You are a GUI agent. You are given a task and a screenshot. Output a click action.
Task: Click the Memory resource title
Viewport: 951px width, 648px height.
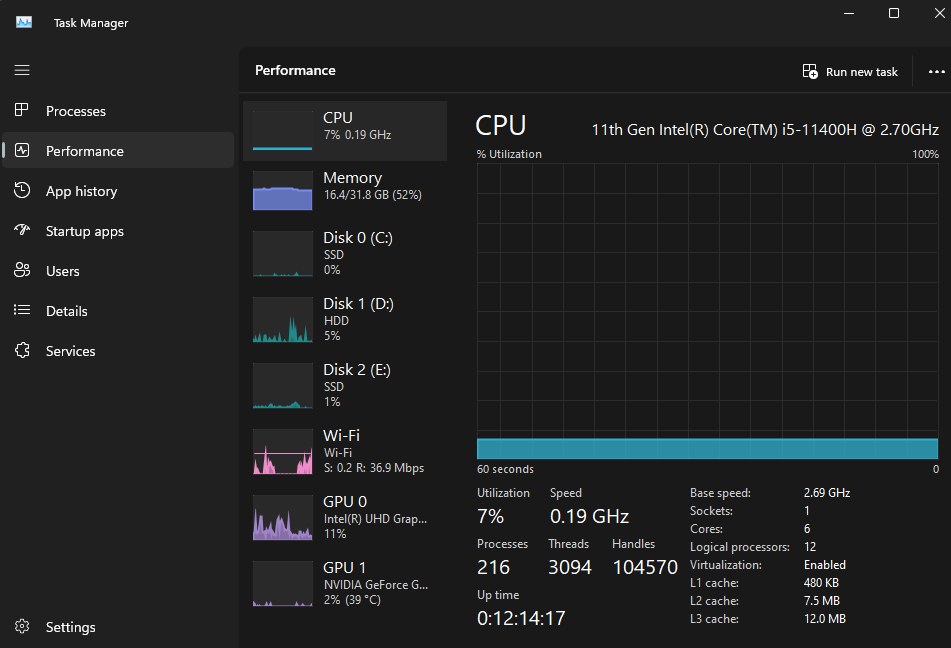352,178
